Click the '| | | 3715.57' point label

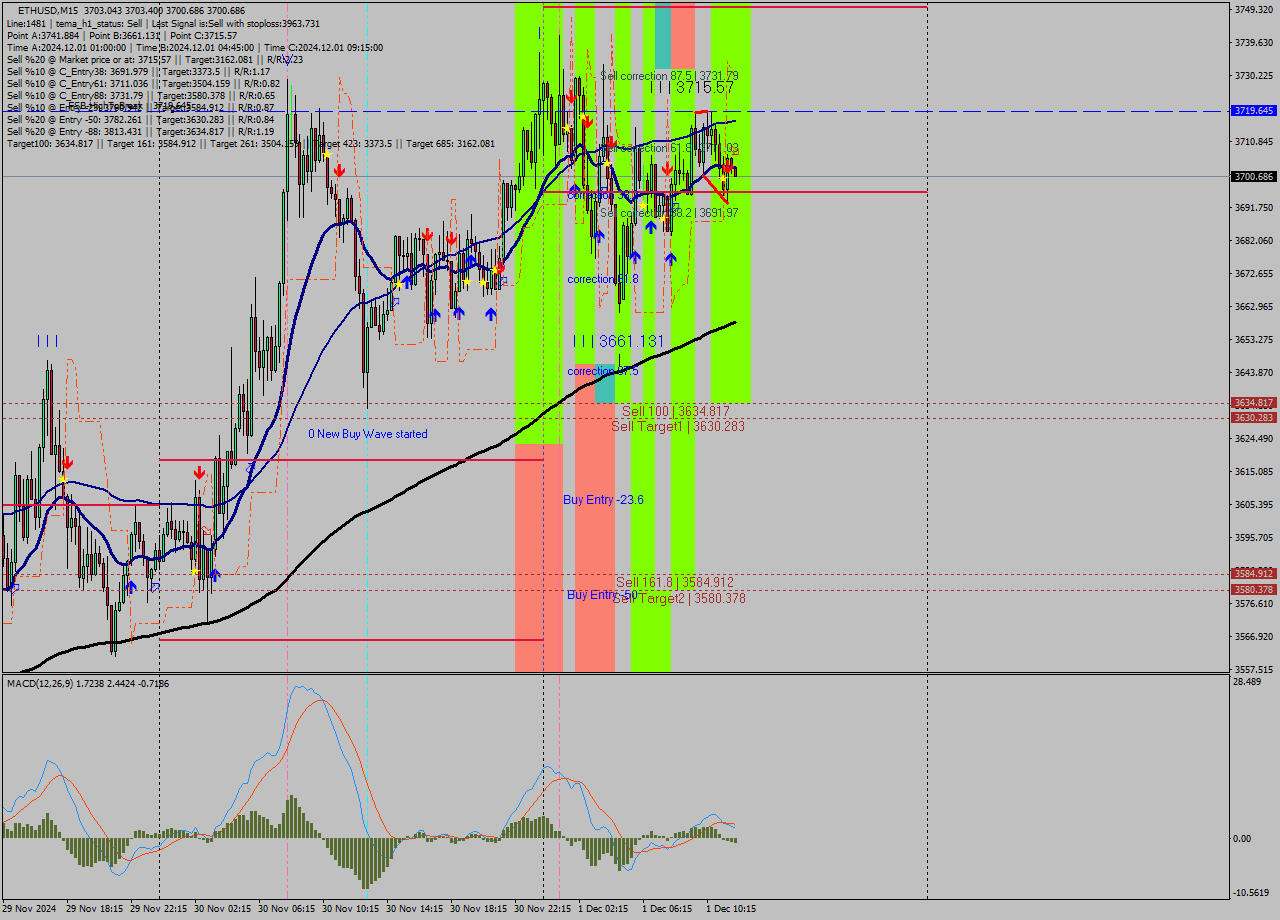(x=692, y=88)
